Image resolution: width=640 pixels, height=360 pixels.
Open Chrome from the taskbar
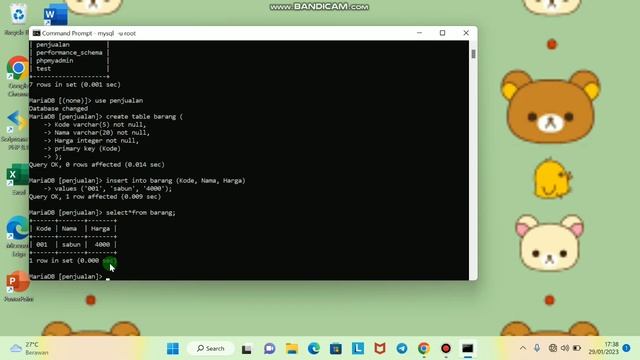point(424,349)
